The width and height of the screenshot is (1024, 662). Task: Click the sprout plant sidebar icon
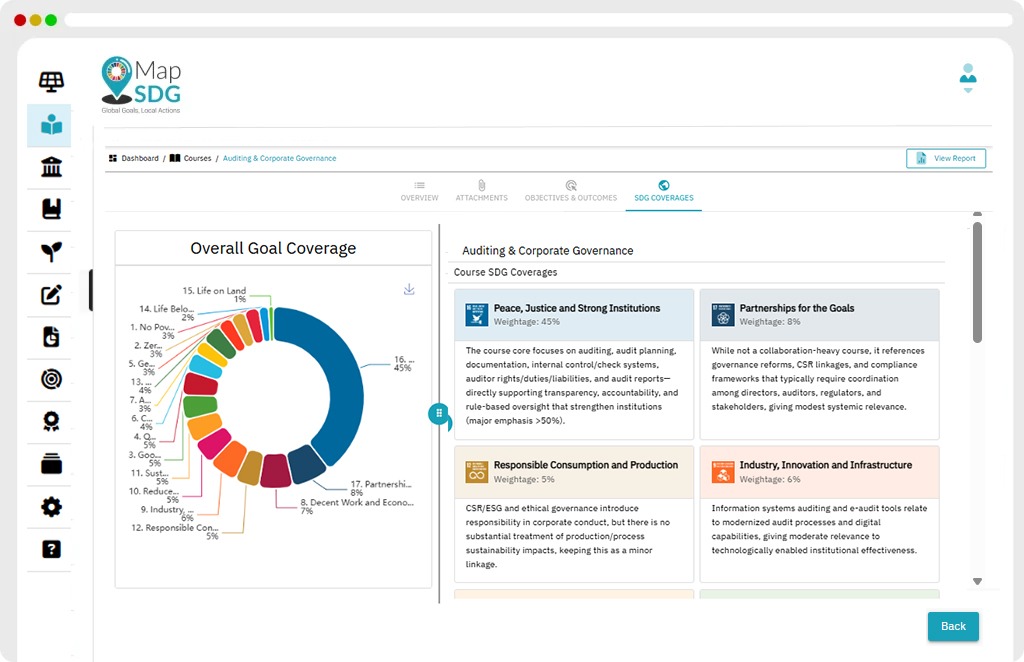(x=51, y=251)
